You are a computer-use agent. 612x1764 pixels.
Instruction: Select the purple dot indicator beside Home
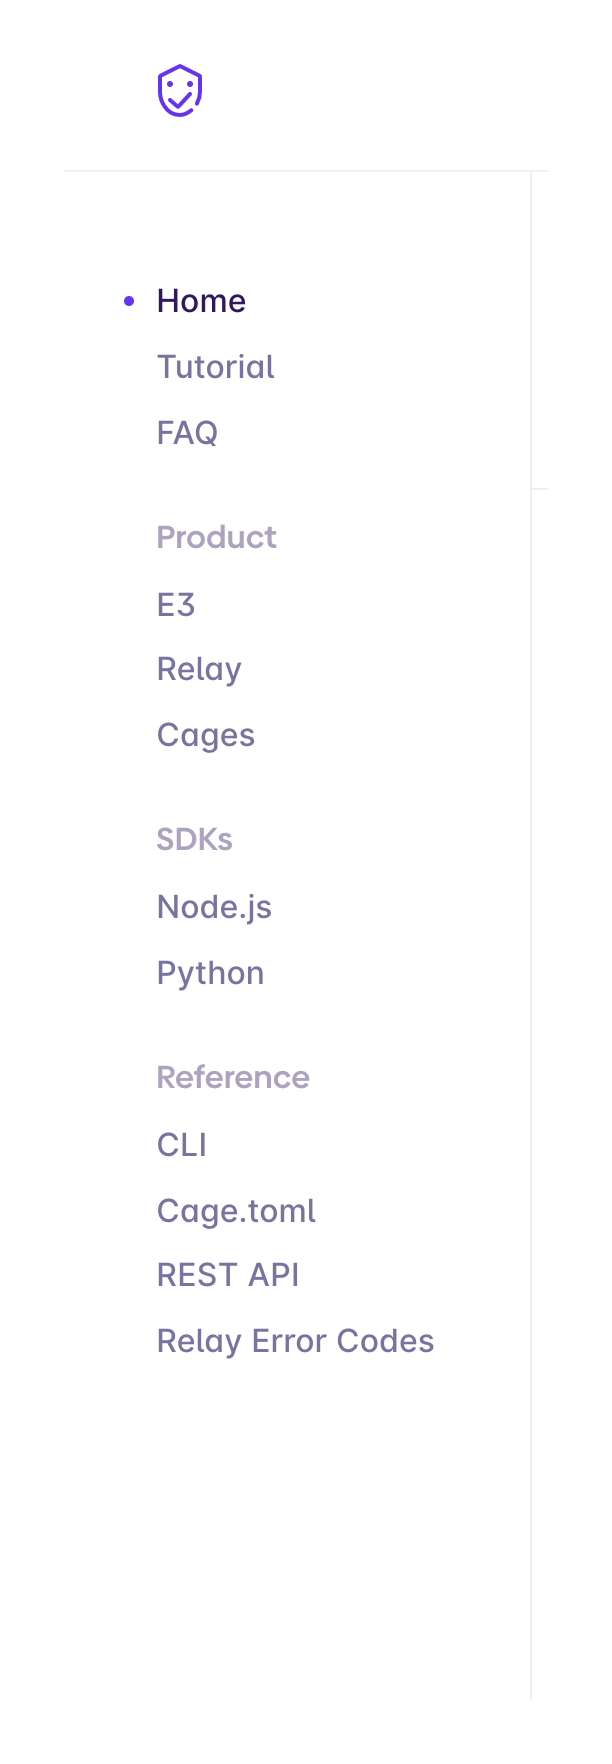coord(128,300)
